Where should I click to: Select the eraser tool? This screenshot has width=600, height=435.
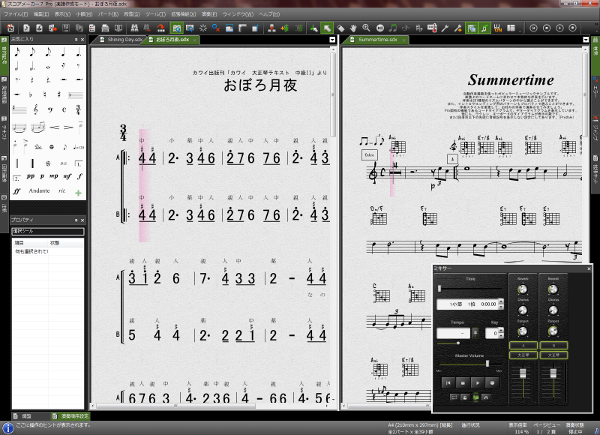340,28
